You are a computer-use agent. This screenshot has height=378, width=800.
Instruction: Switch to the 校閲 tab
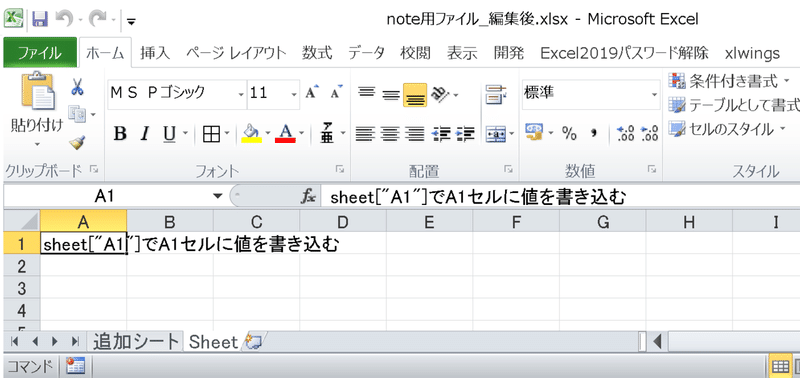(x=415, y=53)
